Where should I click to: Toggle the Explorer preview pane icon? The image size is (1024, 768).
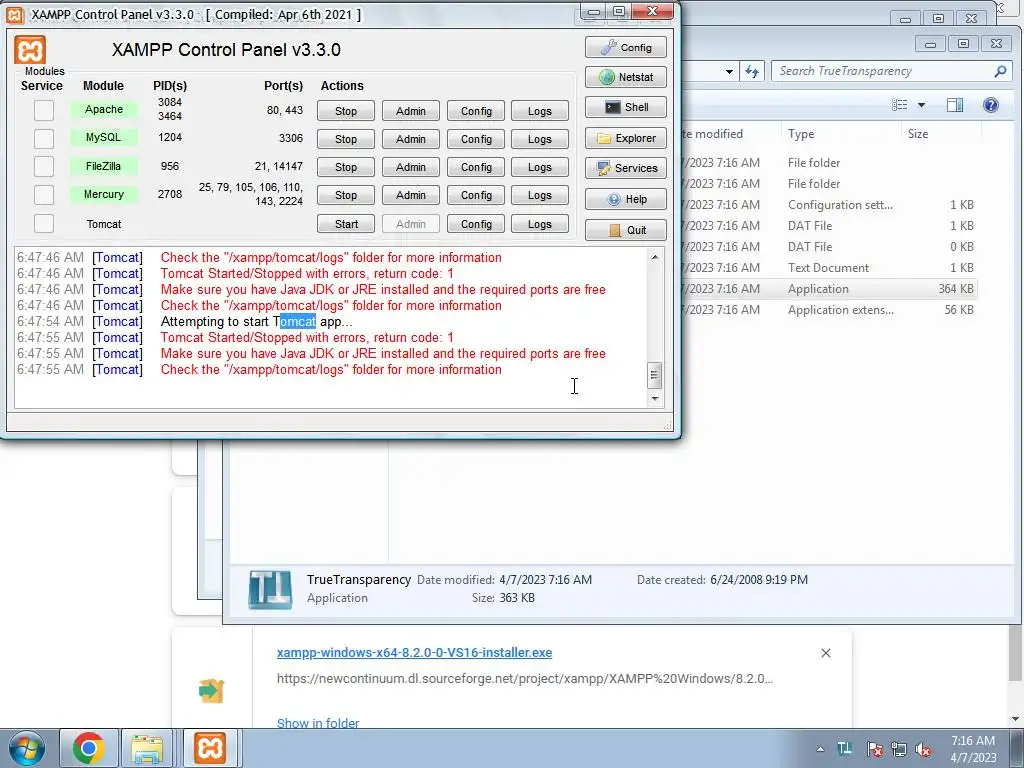pos(955,104)
